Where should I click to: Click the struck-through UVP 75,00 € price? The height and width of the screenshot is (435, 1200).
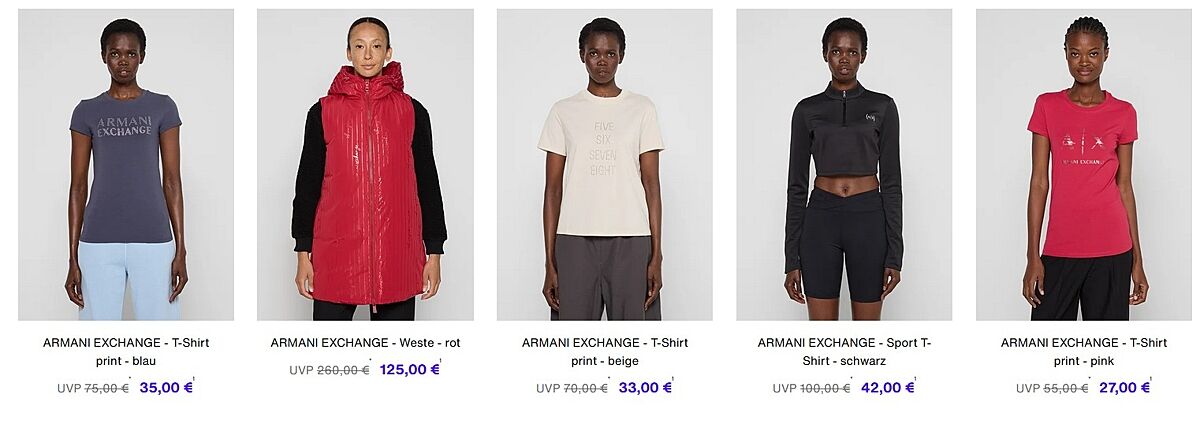coord(93,388)
